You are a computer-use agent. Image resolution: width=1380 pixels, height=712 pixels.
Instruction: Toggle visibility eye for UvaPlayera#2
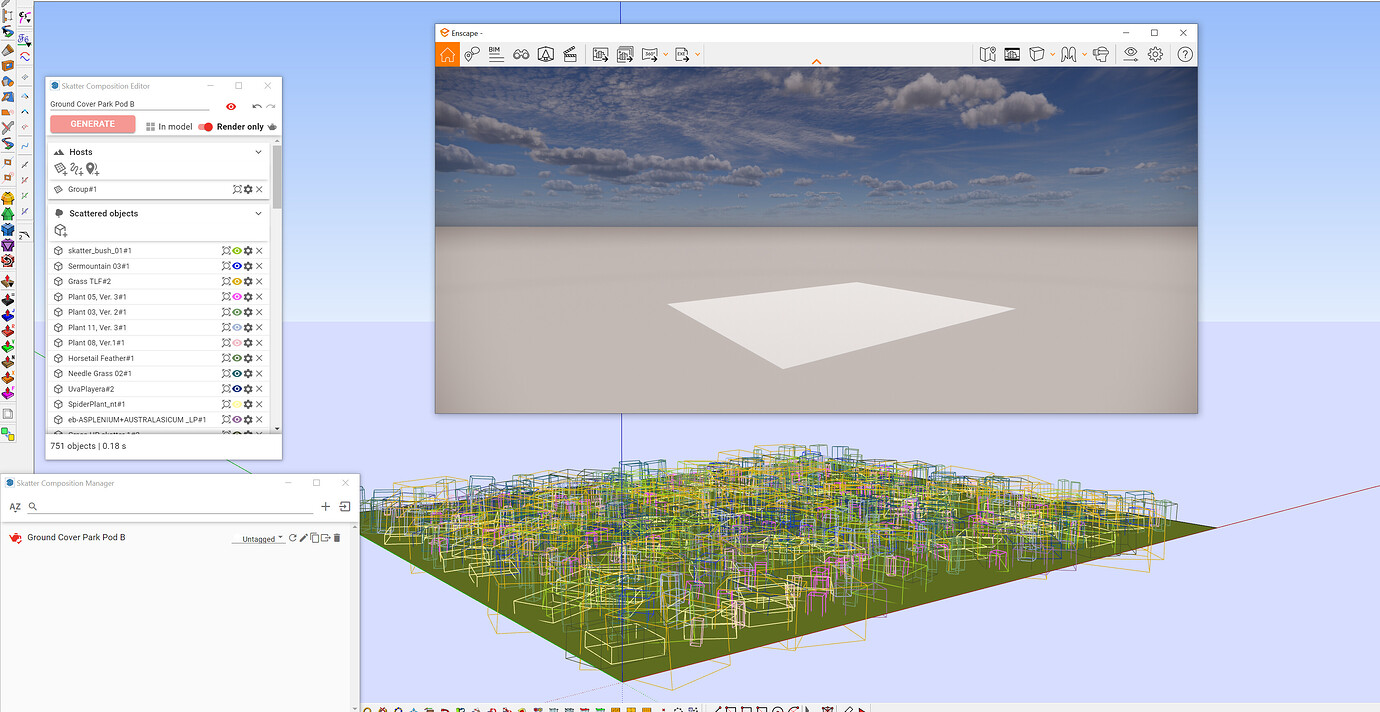pos(237,389)
